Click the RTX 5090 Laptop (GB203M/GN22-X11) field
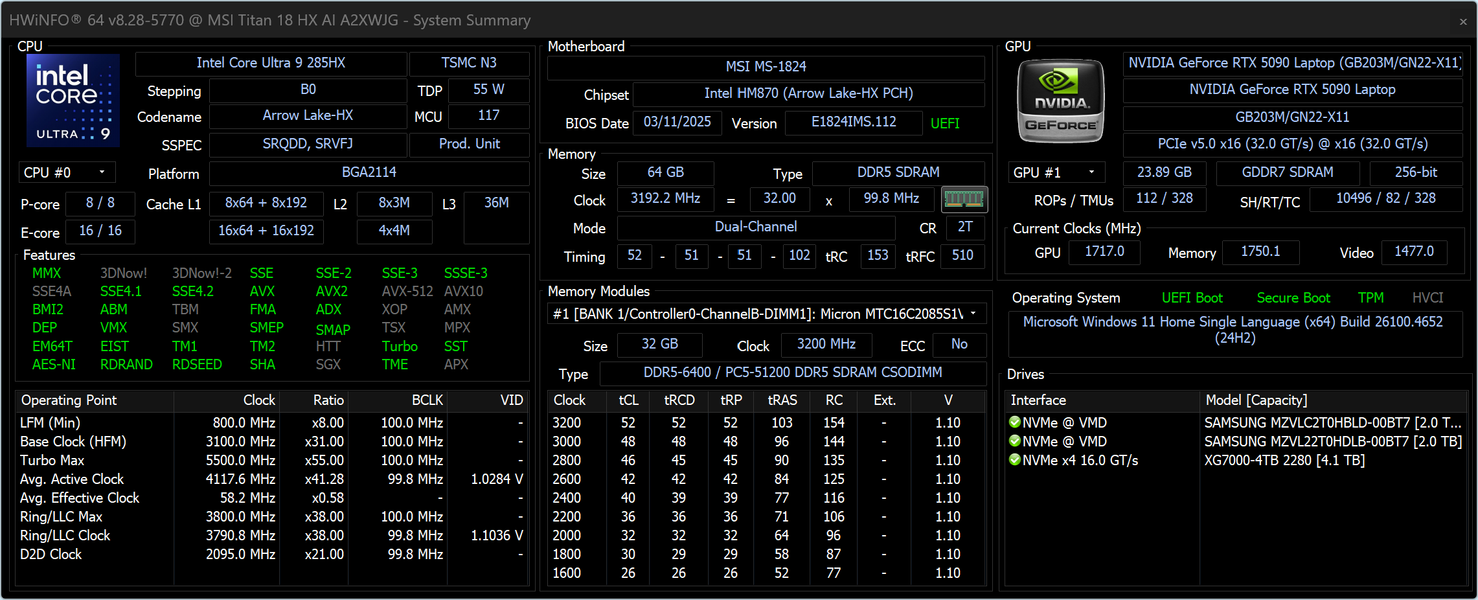1478x600 pixels. pyautogui.click(x=1294, y=63)
